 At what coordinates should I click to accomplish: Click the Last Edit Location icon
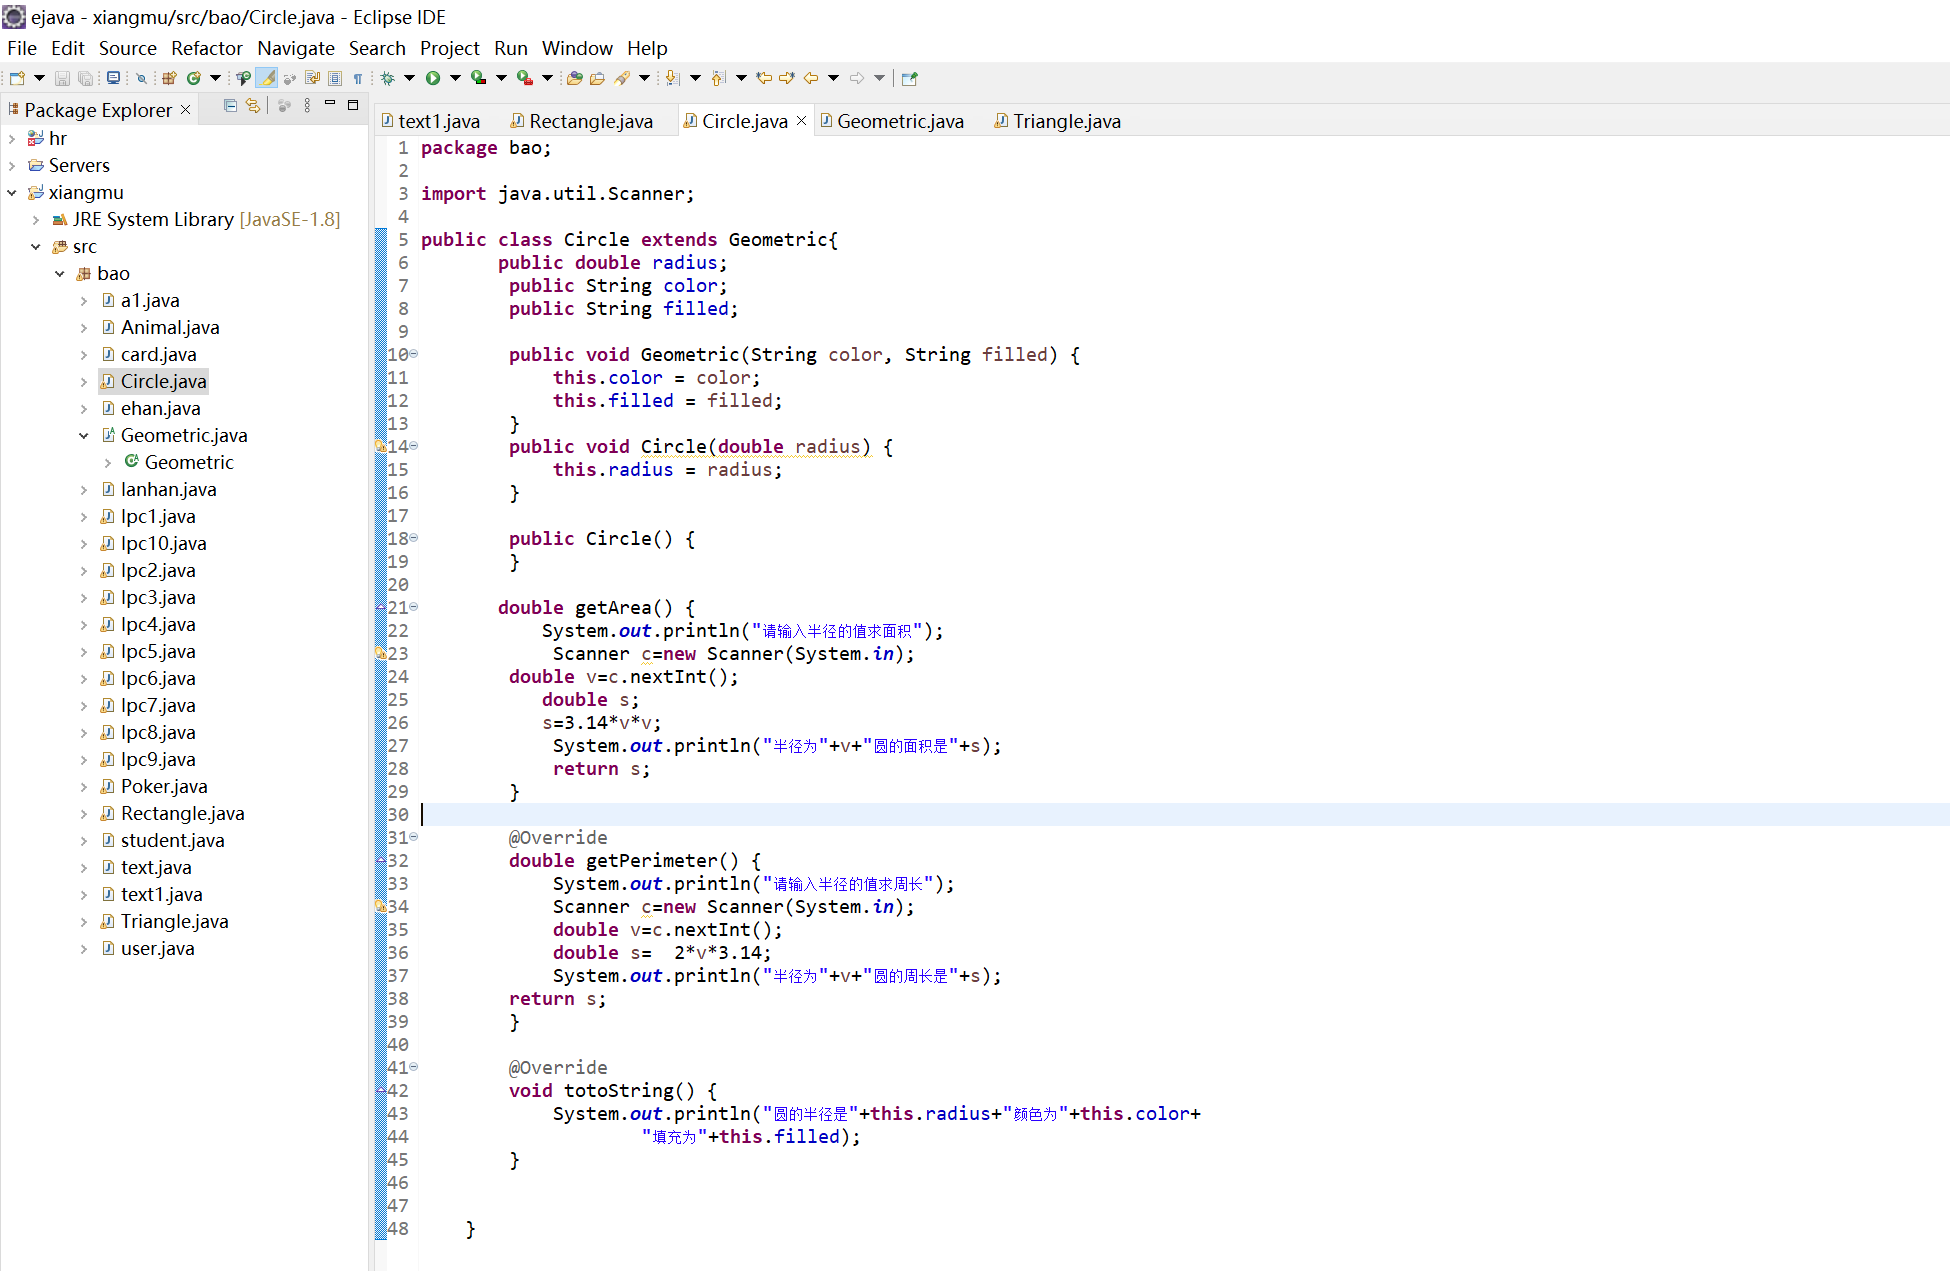(764, 78)
